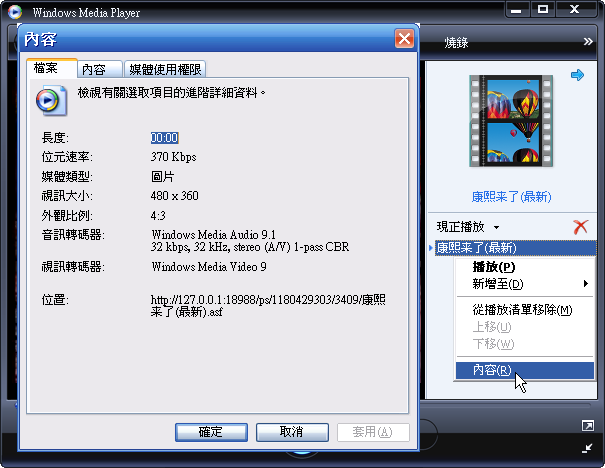Open the 媒體使用權限 tab
This screenshot has width=605, height=468.
pyautogui.click(x=165, y=69)
